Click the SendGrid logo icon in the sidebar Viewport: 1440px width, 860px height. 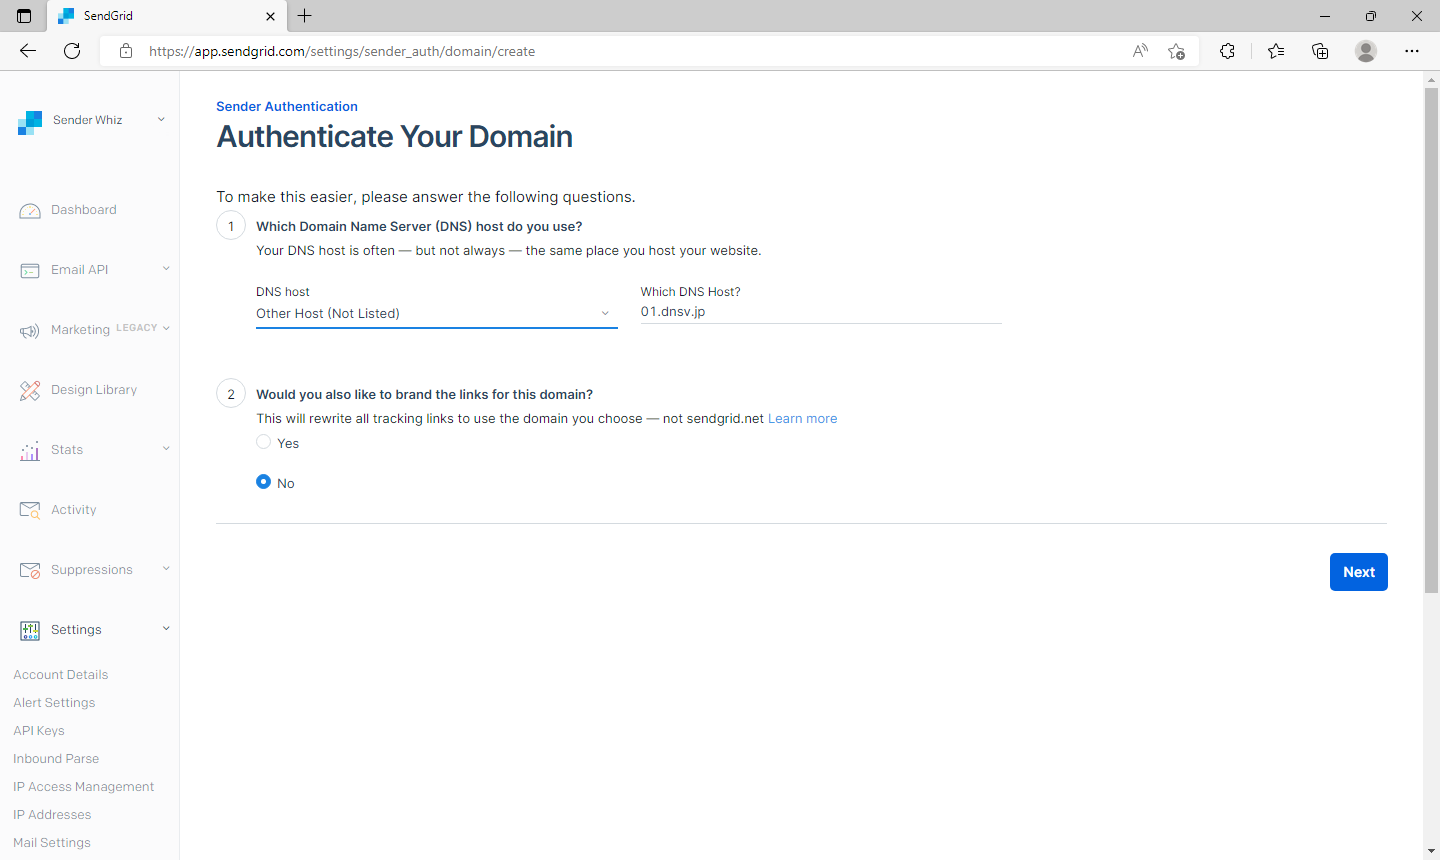30,122
